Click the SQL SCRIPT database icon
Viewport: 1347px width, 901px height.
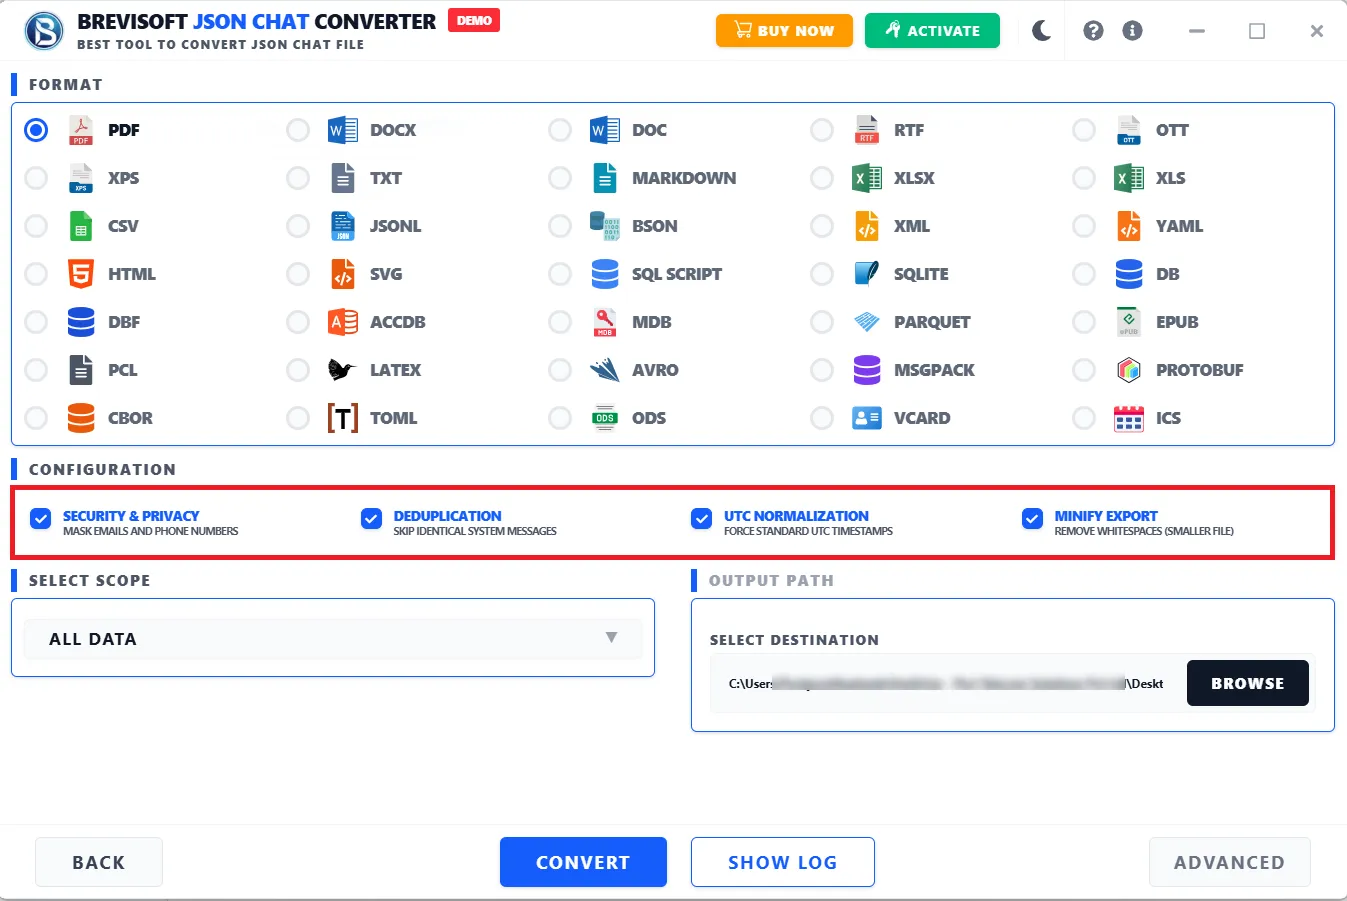tap(605, 274)
